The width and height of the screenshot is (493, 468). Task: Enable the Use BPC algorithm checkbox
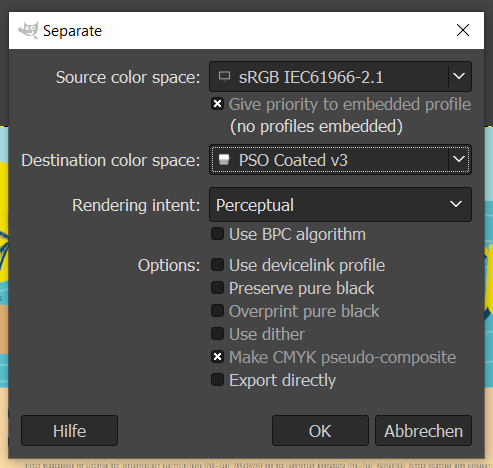click(217, 234)
